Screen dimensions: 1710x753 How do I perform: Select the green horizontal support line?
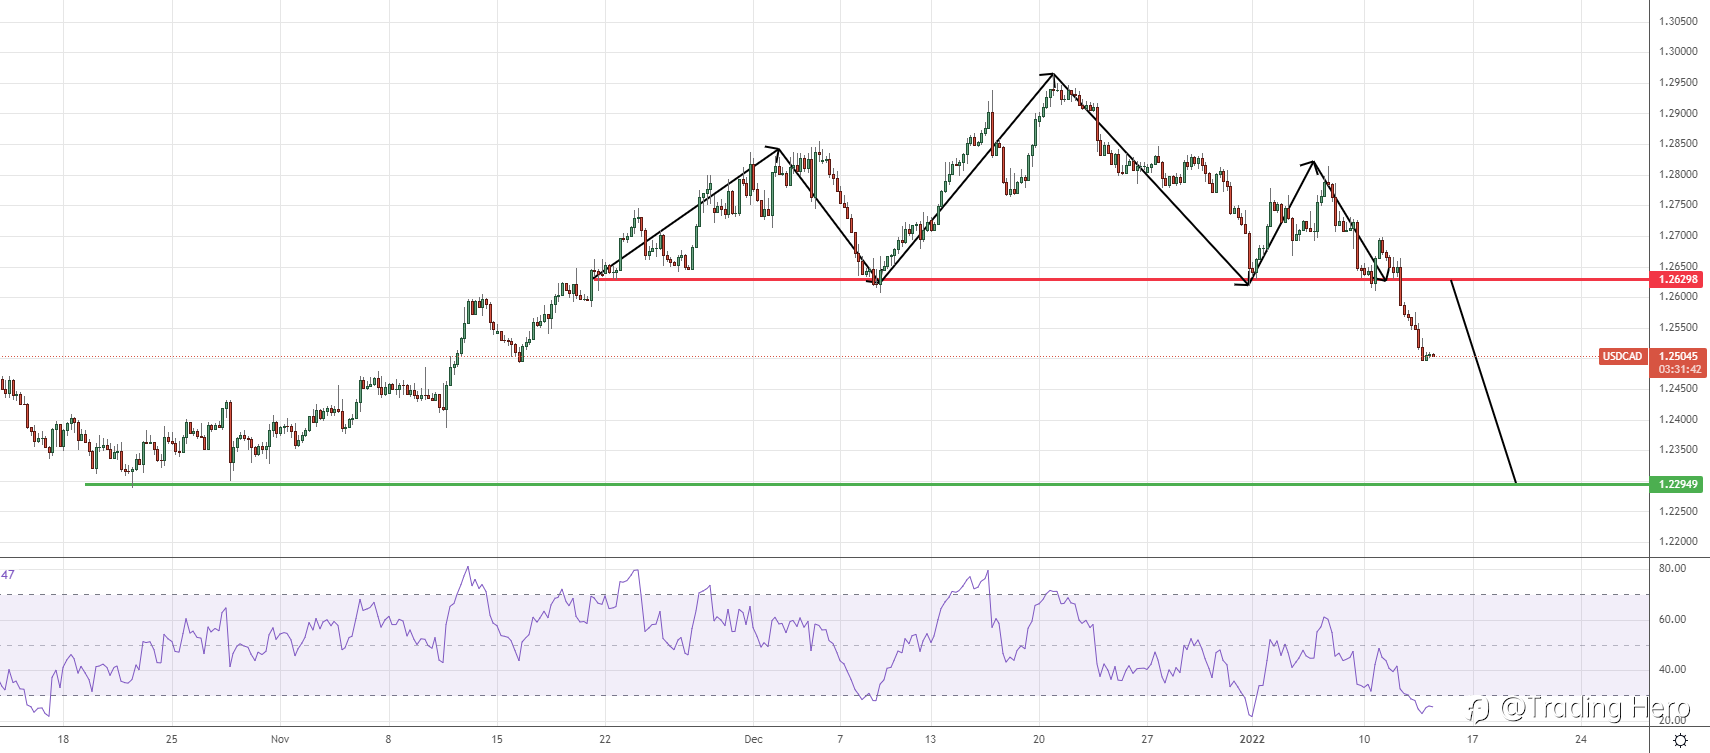click(866, 484)
